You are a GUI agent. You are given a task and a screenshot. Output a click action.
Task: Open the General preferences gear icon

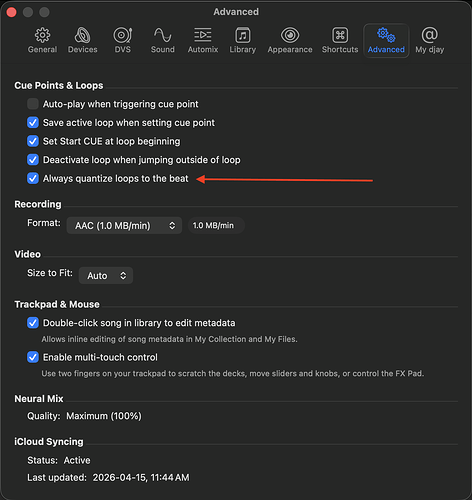click(x=42, y=35)
